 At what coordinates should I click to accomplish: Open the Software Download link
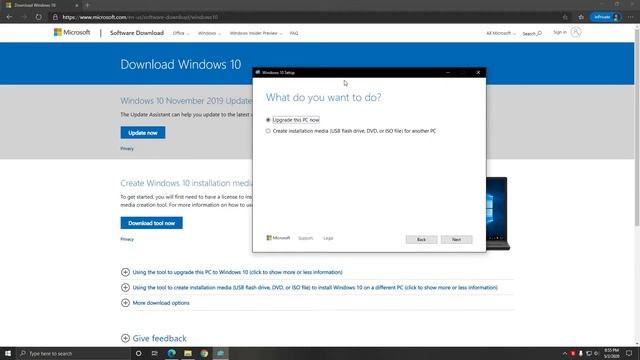pos(137,33)
